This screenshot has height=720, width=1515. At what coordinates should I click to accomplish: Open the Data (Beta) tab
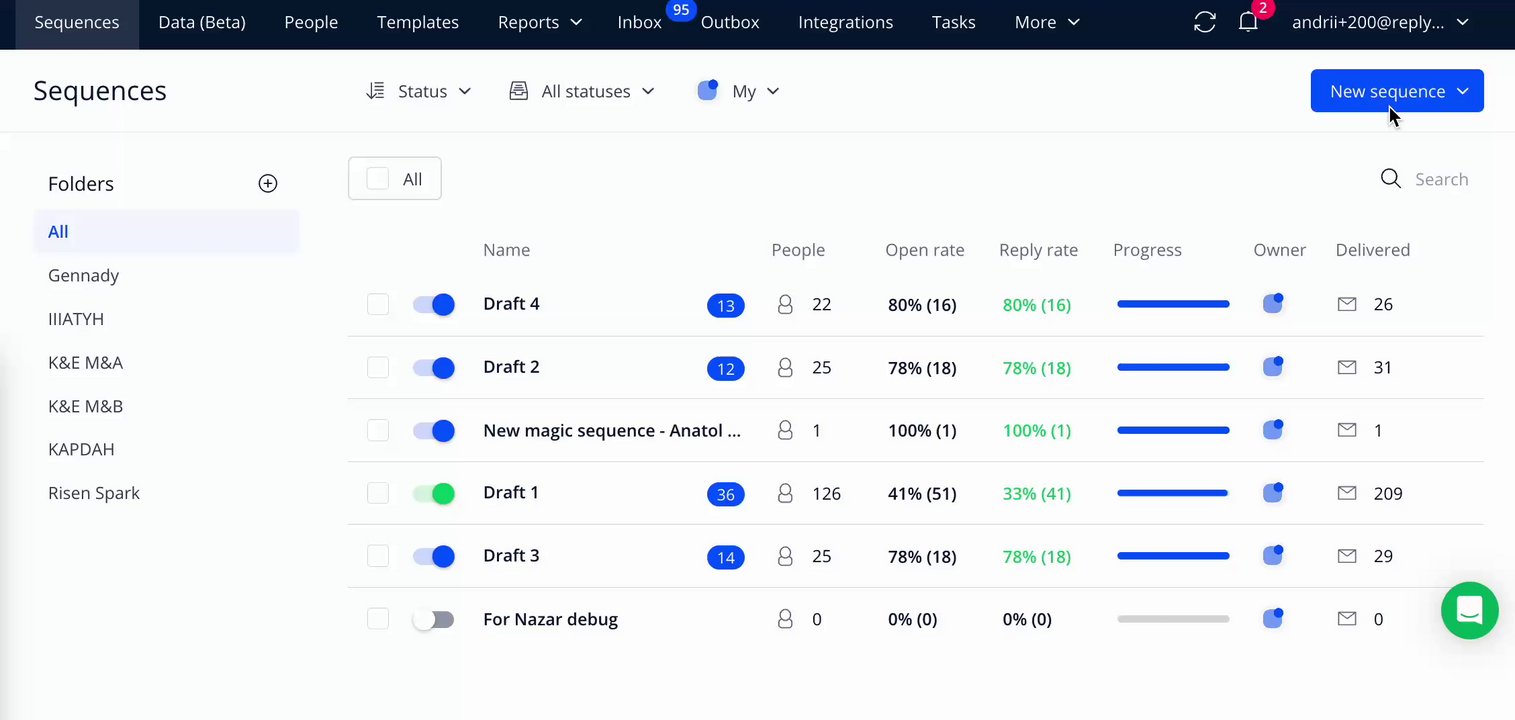[x=202, y=22]
